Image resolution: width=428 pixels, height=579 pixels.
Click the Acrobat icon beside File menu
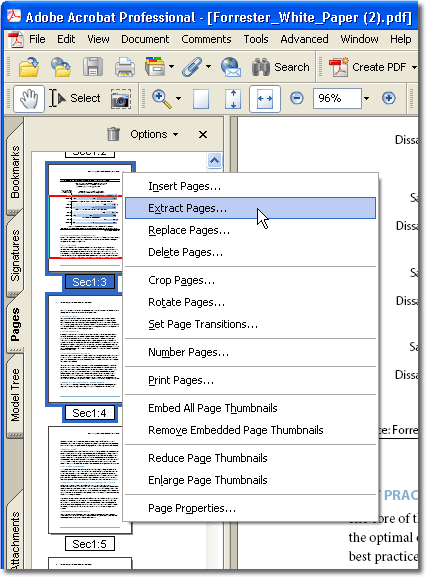coord(16,39)
